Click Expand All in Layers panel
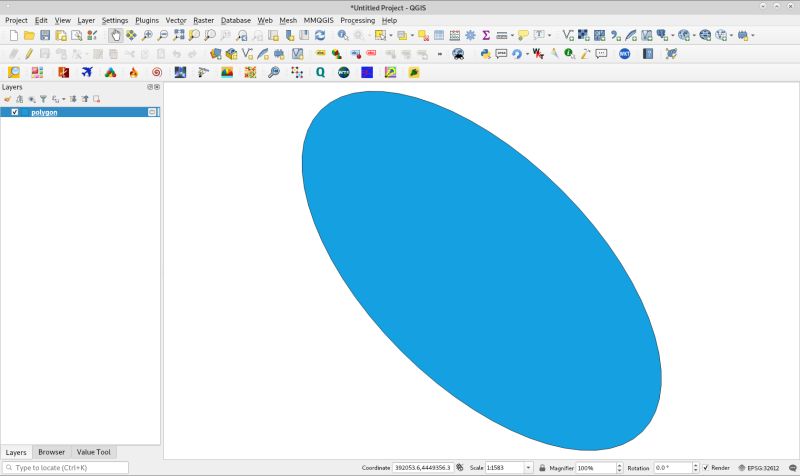This screenshot has height=476, width=800. tap(73, 99)
